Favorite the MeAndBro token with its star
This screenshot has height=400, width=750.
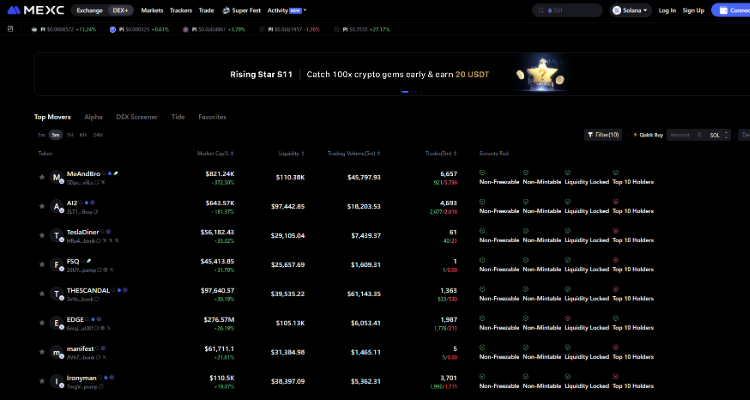coord(42,177)
